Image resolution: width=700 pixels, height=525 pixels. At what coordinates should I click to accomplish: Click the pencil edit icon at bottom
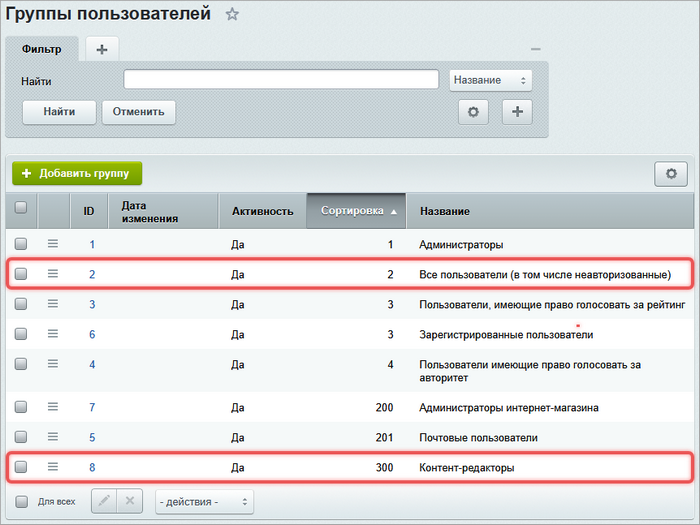pos(105,501)
